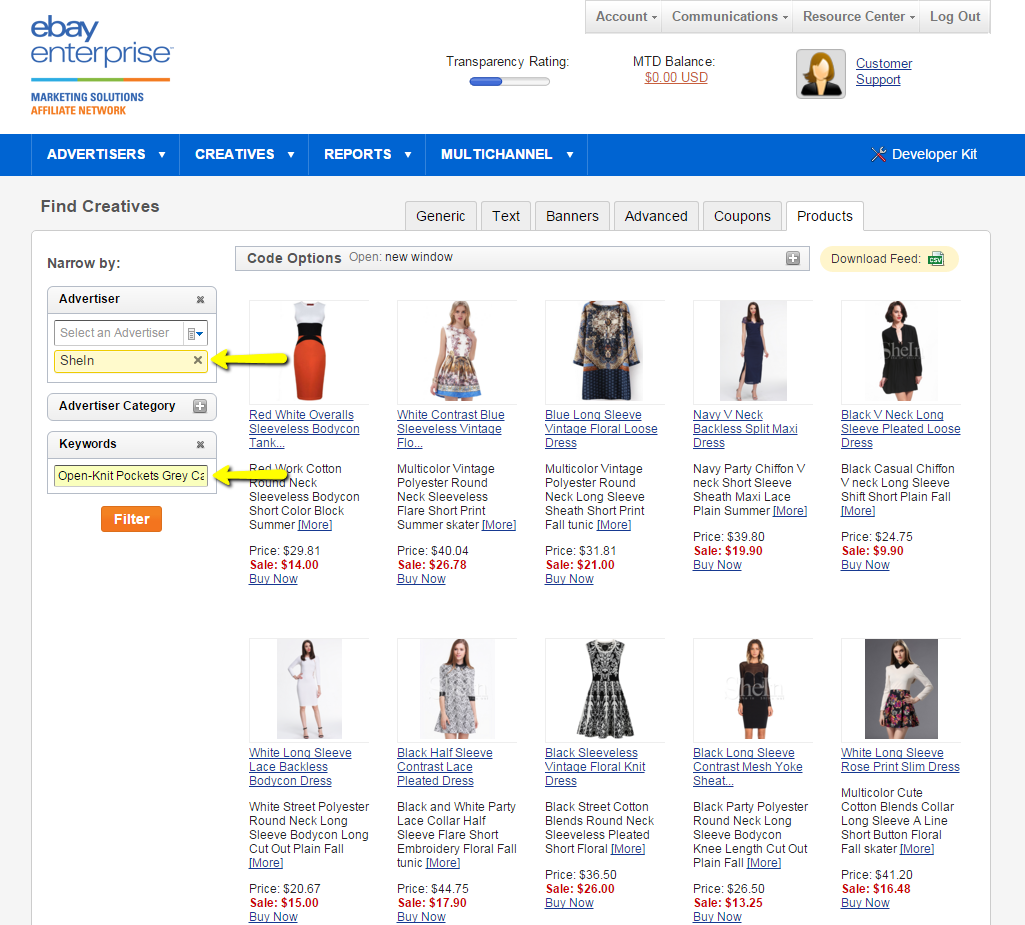Open Navy V Neck Backless Split Maxi link
This screenshot has width=1025, height=925.
click(x=745, y=429)
